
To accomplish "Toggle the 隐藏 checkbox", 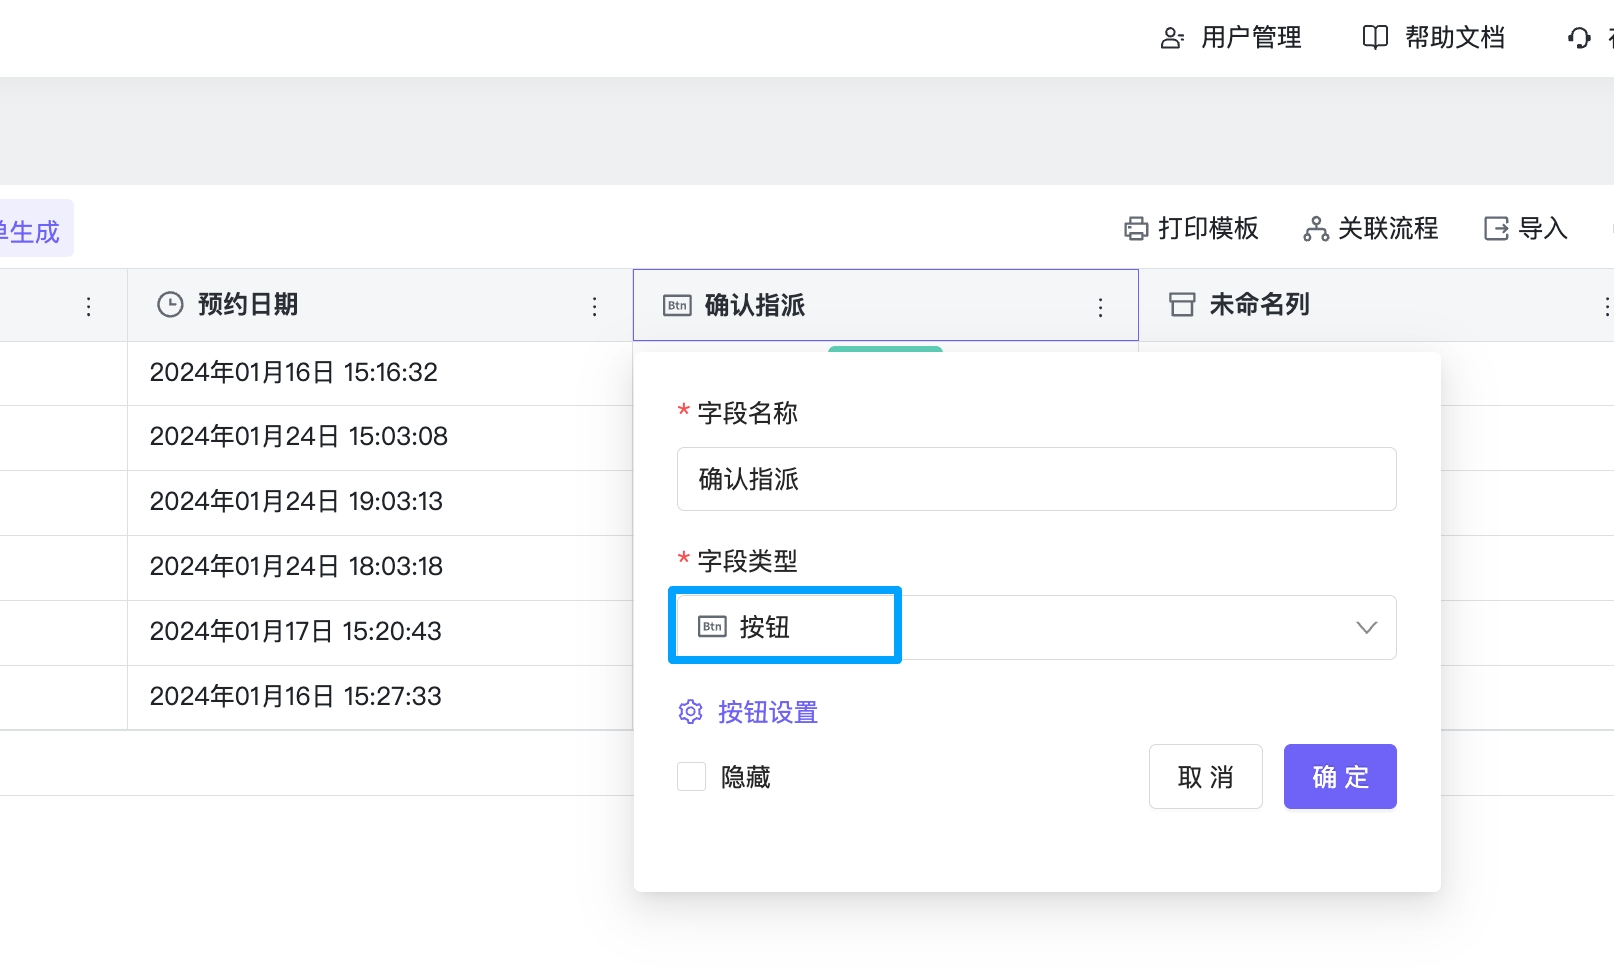I will [692, 777].
